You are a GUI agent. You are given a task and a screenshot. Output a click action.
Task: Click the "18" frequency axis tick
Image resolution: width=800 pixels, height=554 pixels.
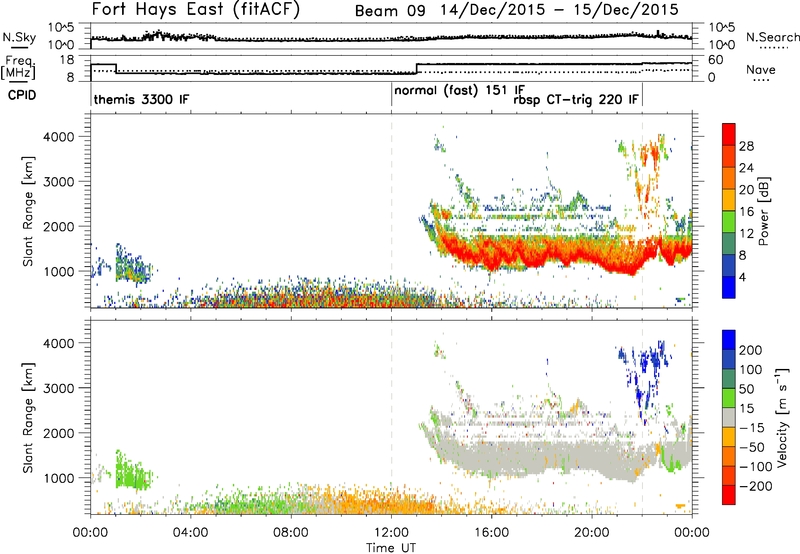[x=66, y=60]
